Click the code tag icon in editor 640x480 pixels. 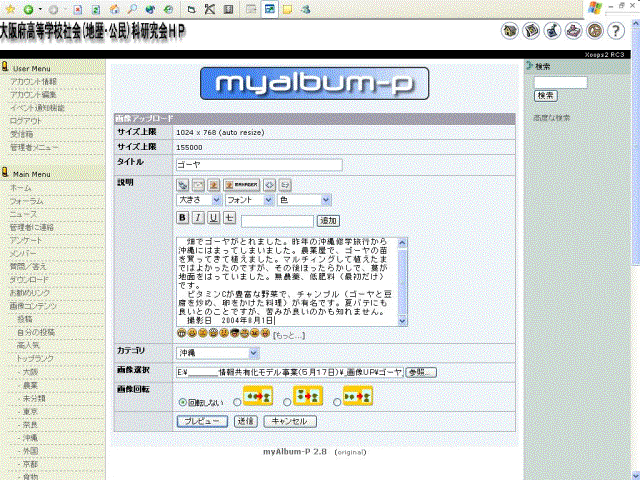click(269, 185)
